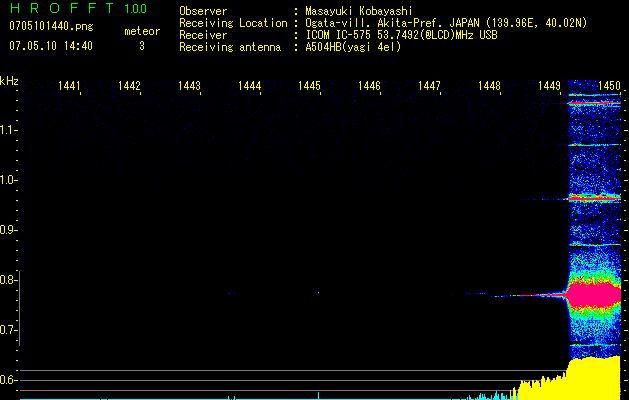Select the file name 0705101440.png
This screenshot has height=400, width=629.
click(x=51, y=26)
